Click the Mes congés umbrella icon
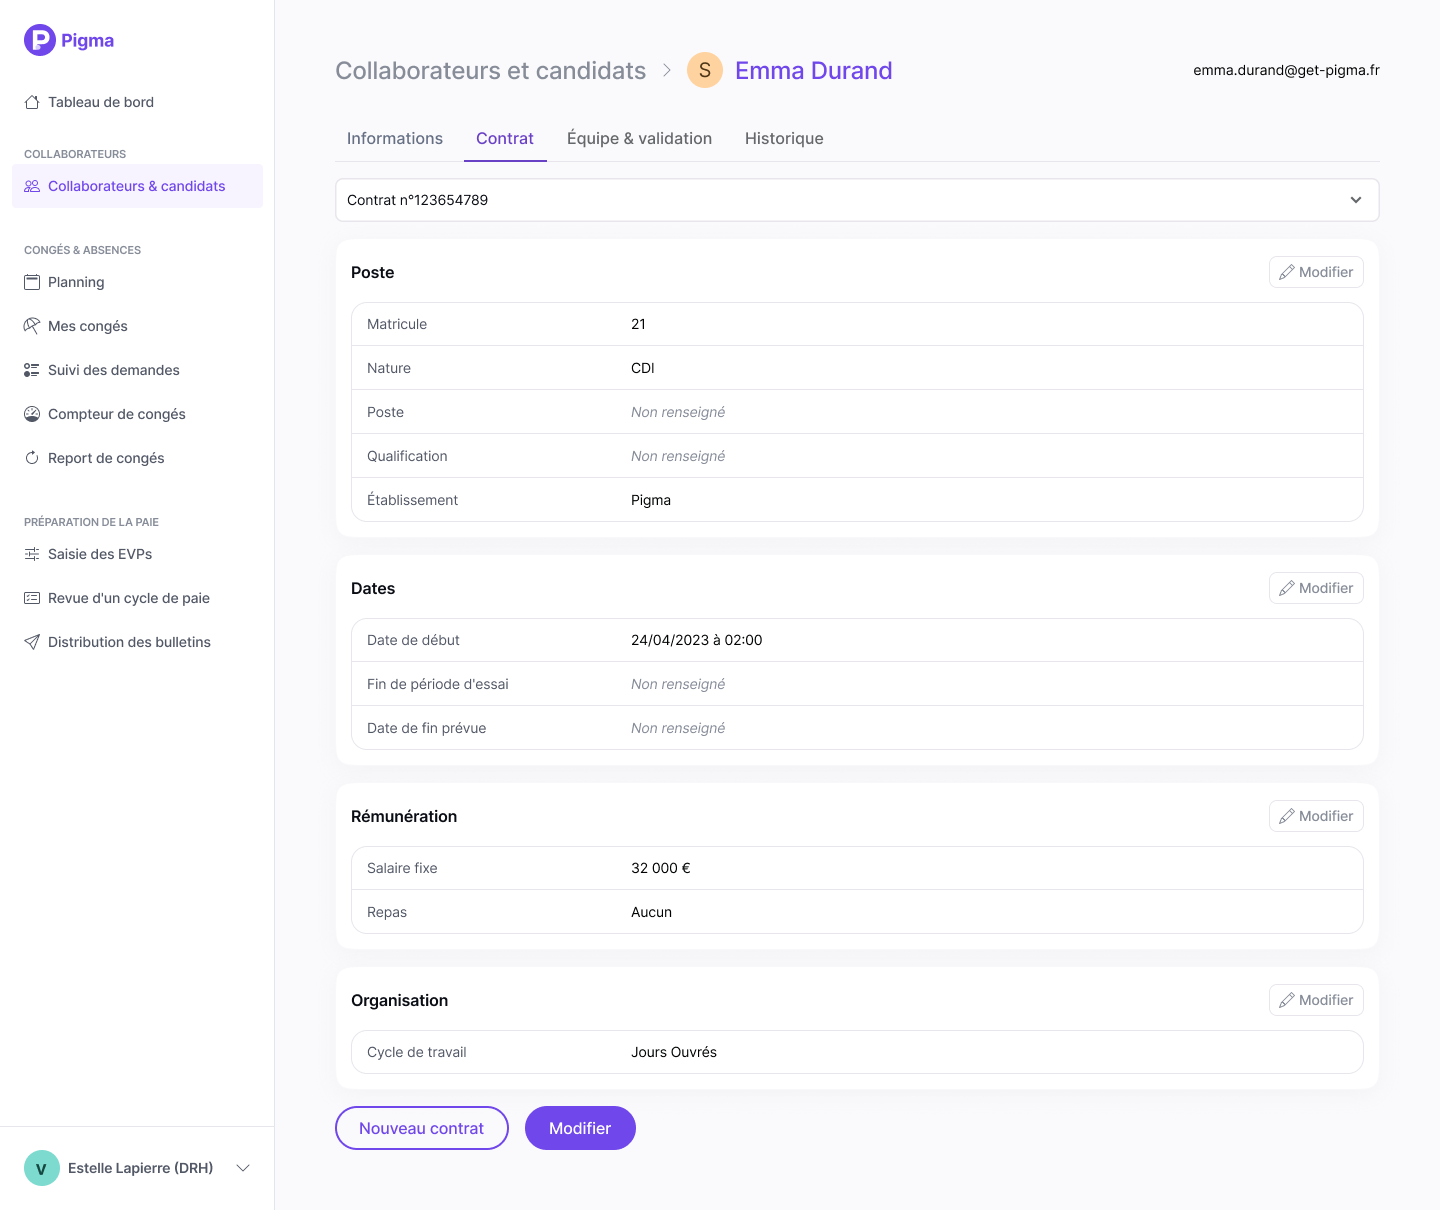Image resolution: width=1440 pixels, height=1210 pixels. (32, 326)
